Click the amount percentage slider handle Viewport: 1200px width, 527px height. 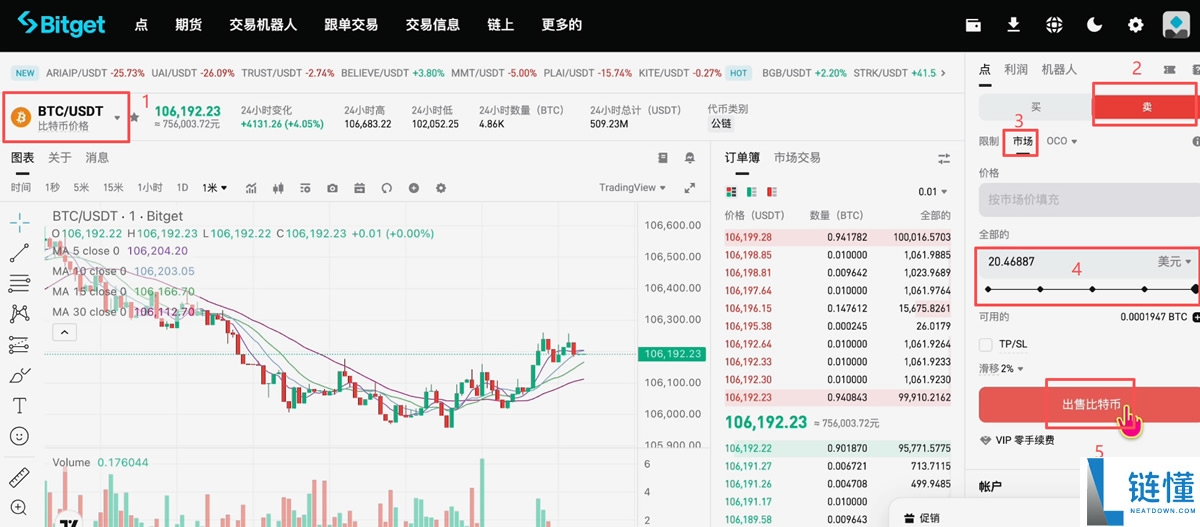[x=1196, y=289]
